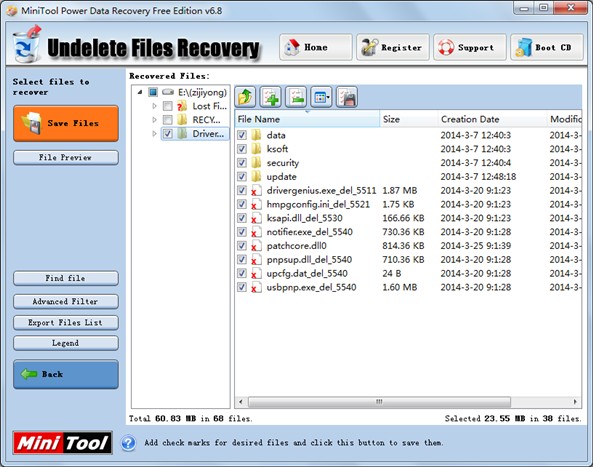Click the security folder icon
The height and width of the screenshot is (467, 593).
(x=257, y=163)
